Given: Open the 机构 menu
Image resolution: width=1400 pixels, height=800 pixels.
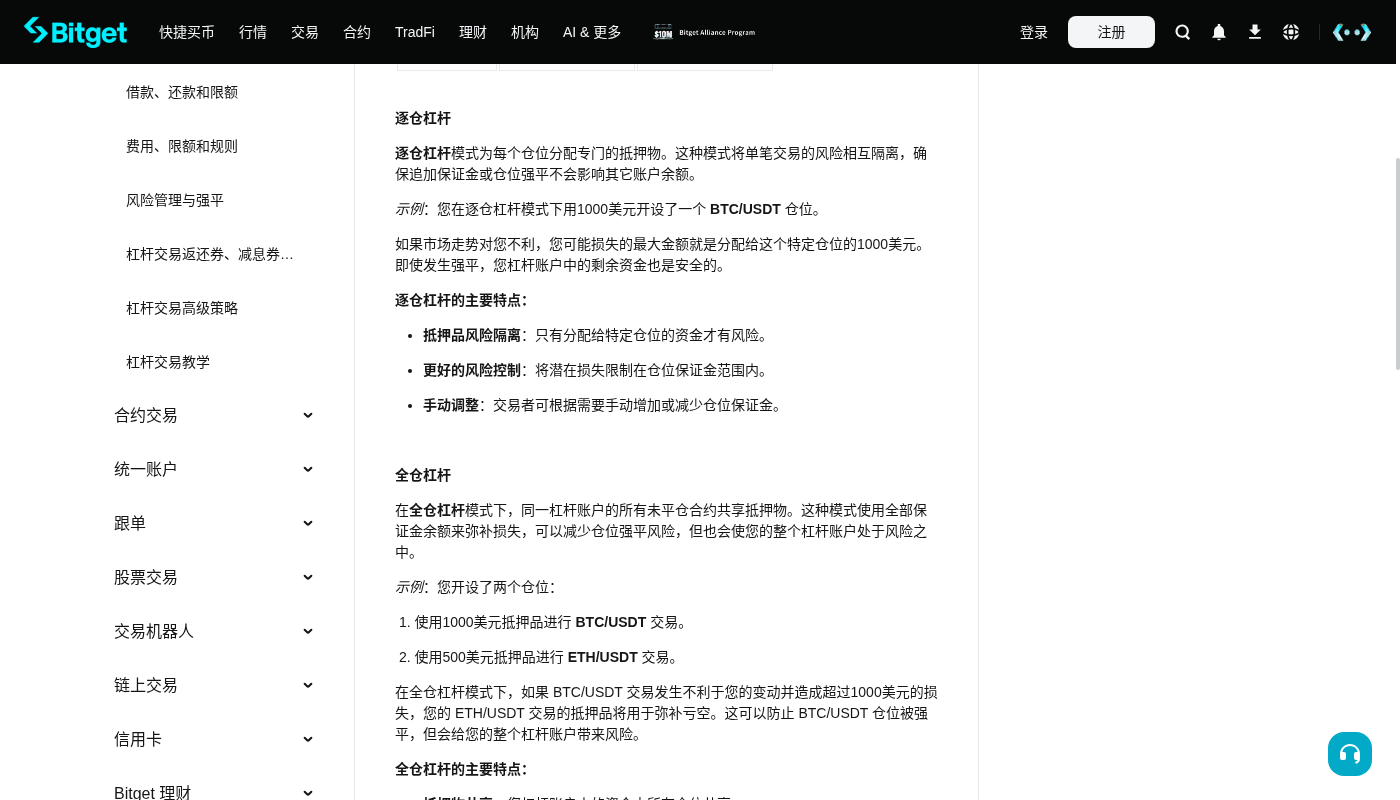Looking at the screenshot, I should coord(525,32).
